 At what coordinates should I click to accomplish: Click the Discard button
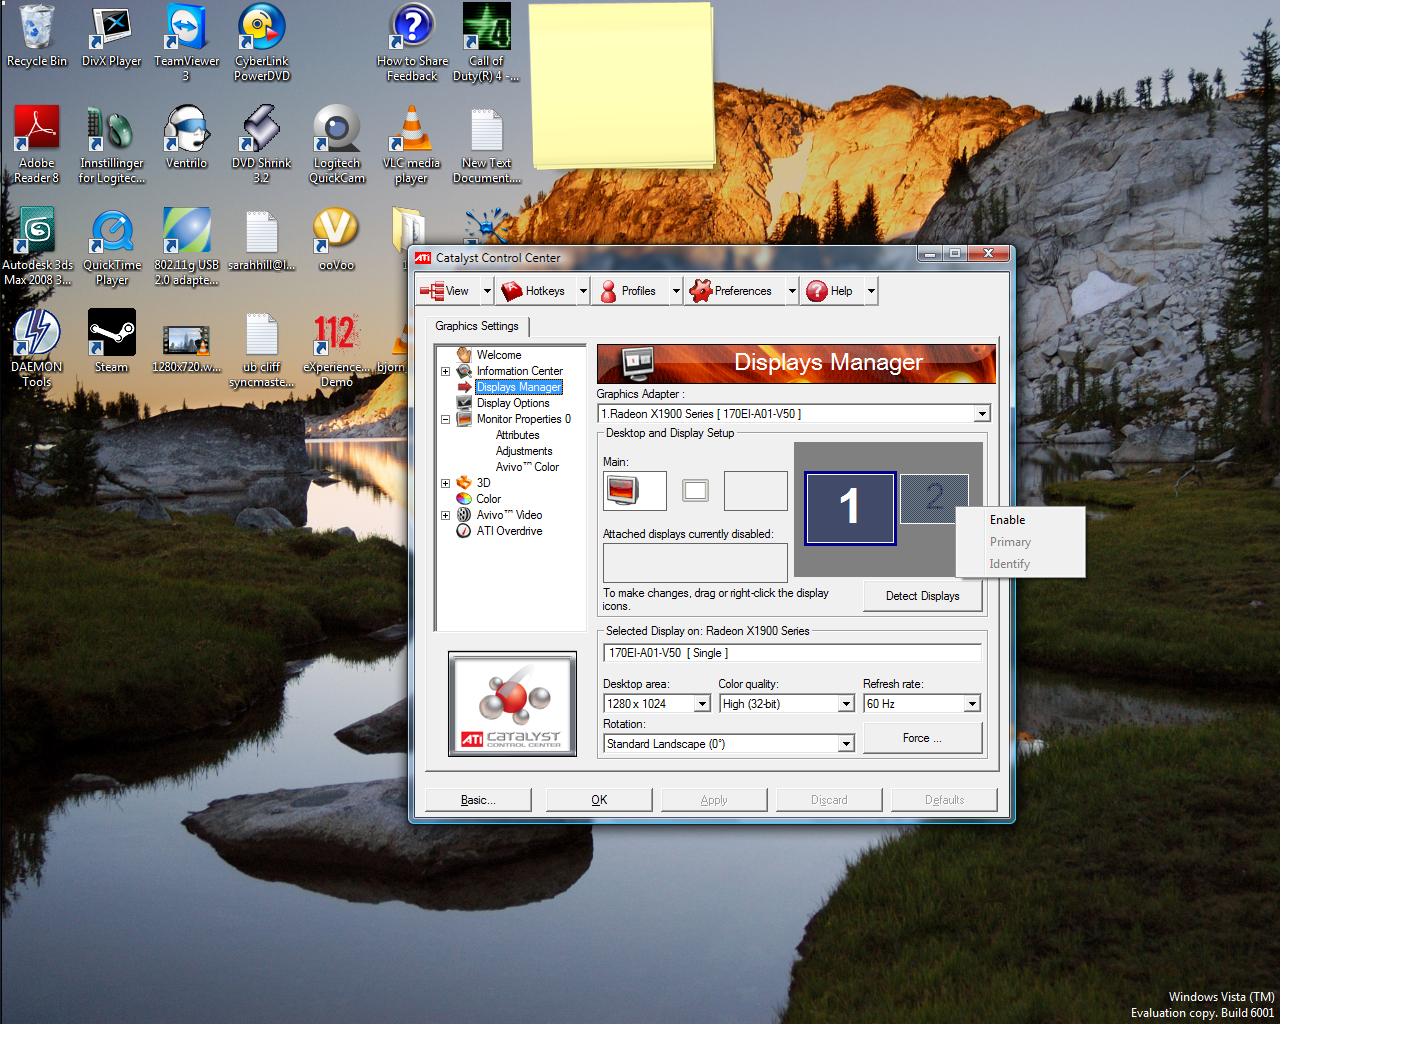(829, 800)
